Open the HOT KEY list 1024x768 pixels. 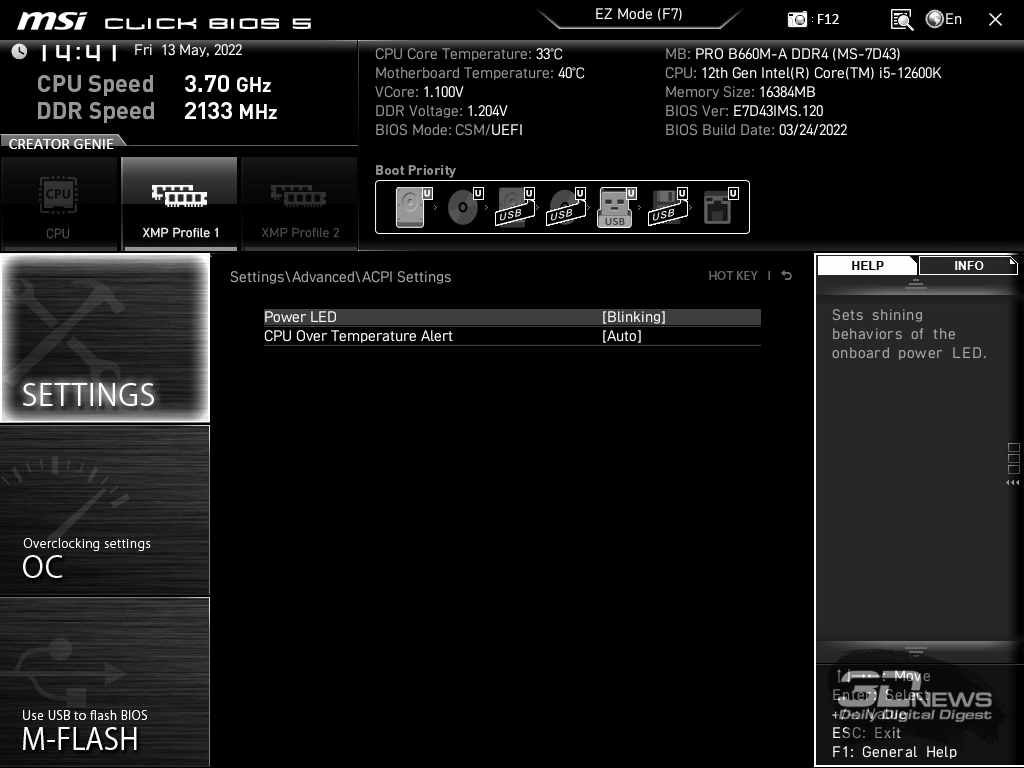click(733, 276)
